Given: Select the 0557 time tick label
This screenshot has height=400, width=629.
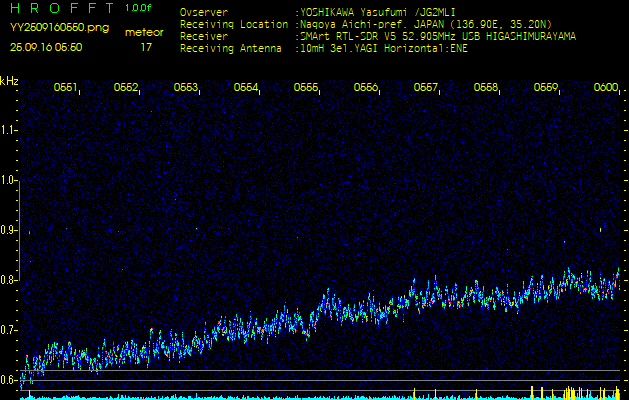Looking at the screenshot, I should point(426,88).
